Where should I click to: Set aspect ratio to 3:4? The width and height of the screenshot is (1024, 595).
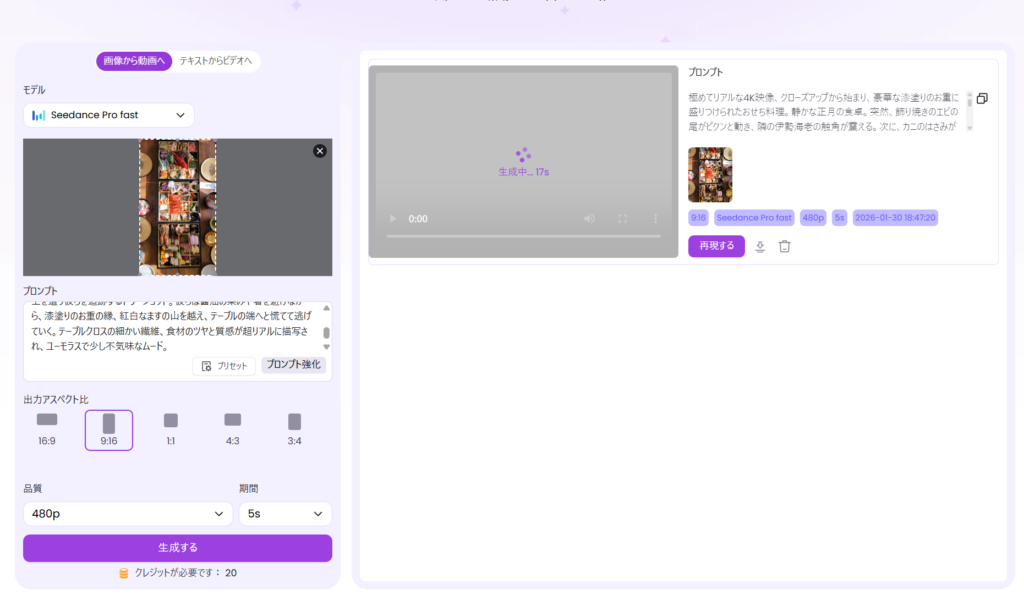tap(294, 429)
